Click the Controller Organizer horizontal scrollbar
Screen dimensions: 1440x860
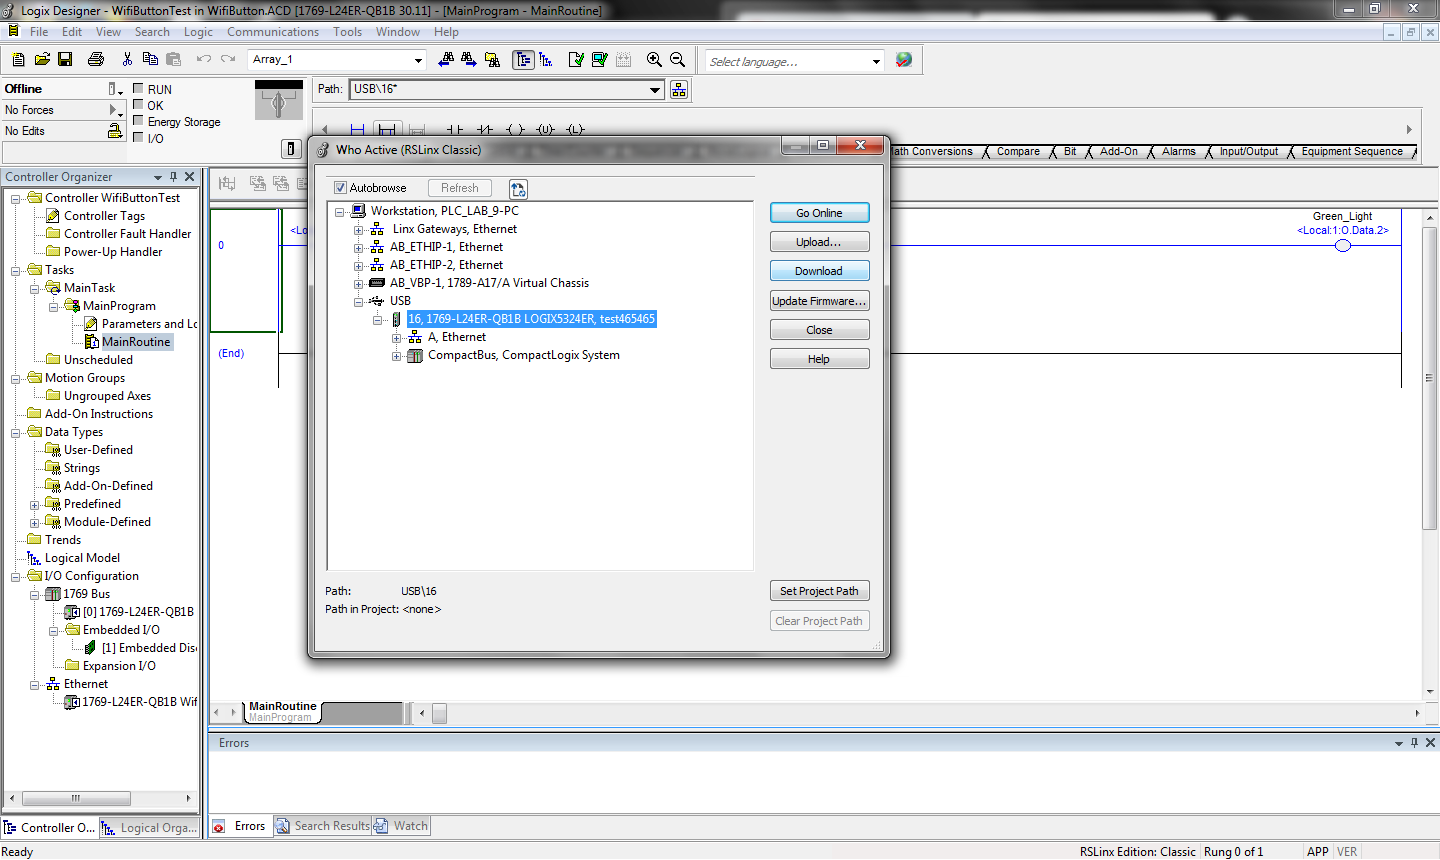pos(103,798)
